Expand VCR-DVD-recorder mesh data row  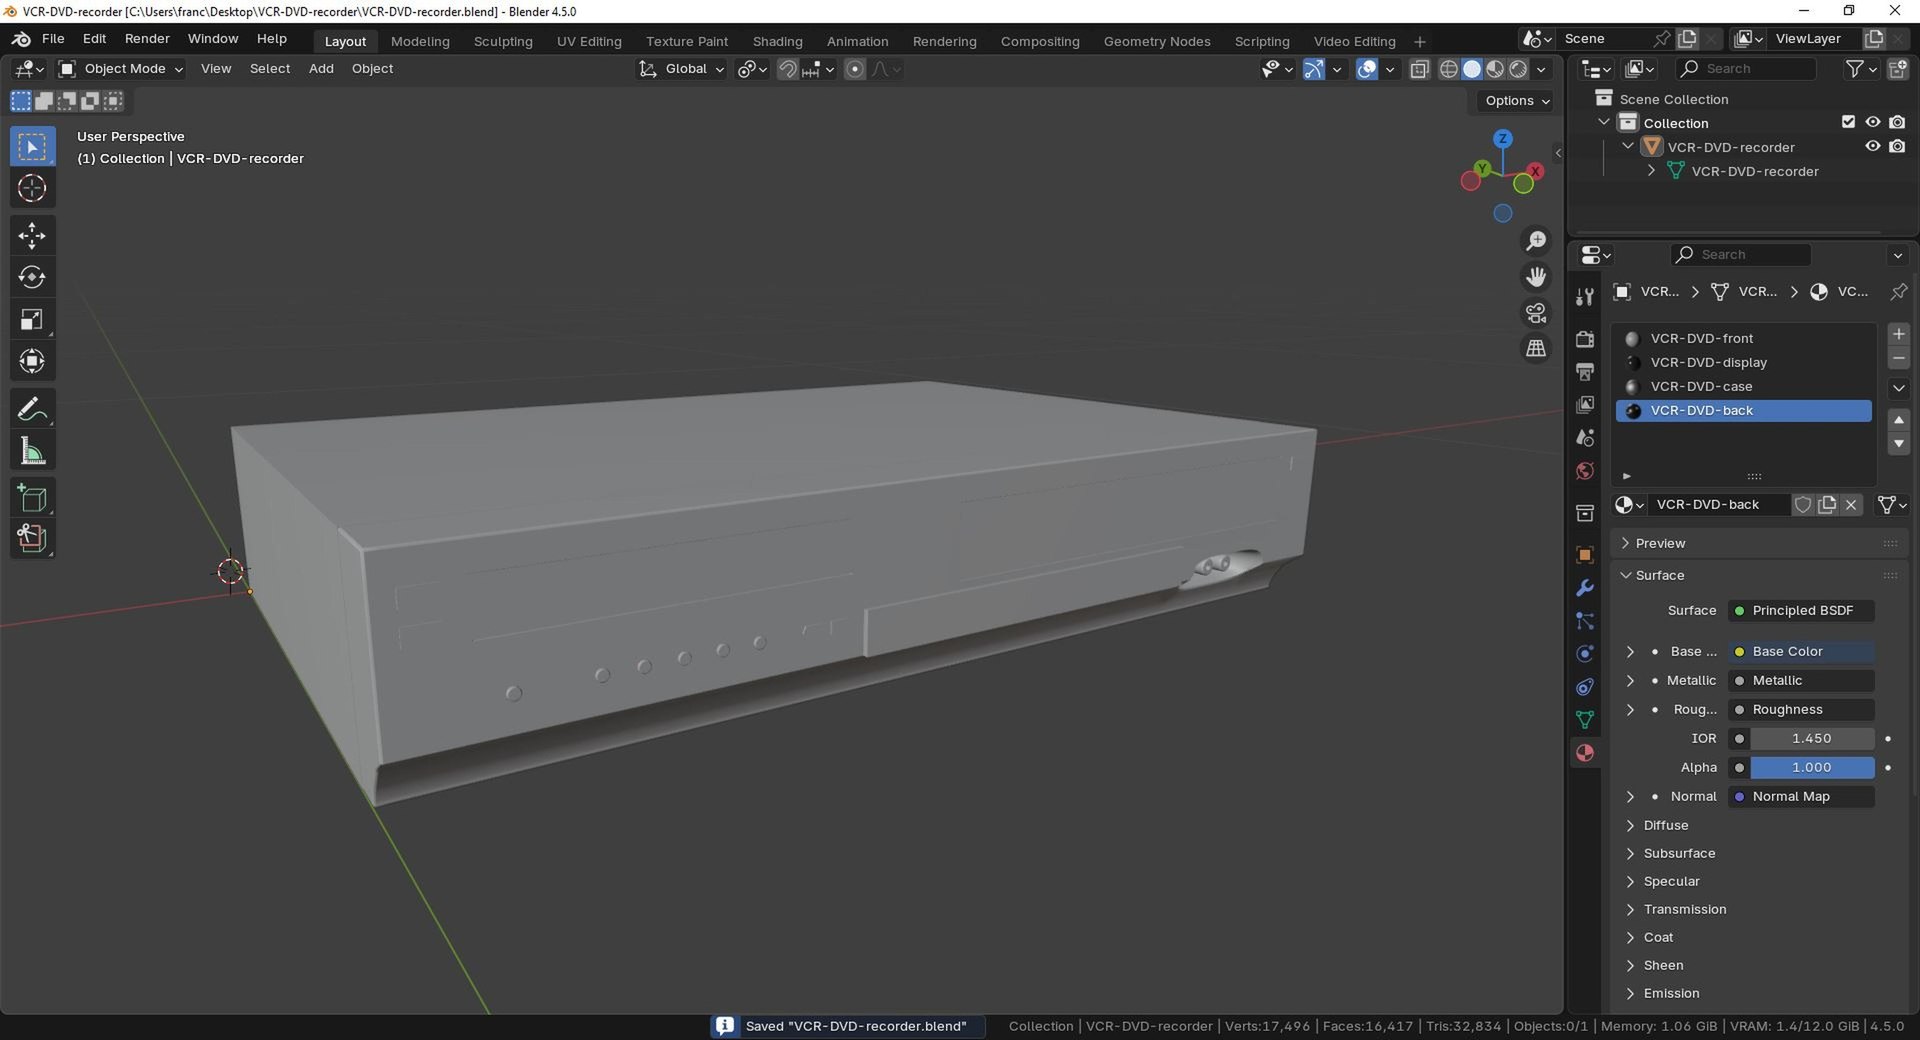(1652, 171)
